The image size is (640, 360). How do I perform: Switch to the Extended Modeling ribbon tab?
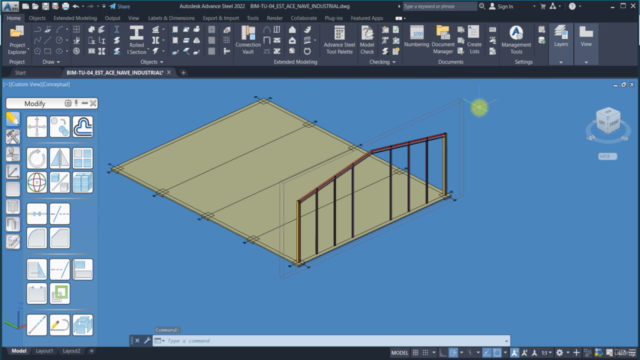[75, 18]
